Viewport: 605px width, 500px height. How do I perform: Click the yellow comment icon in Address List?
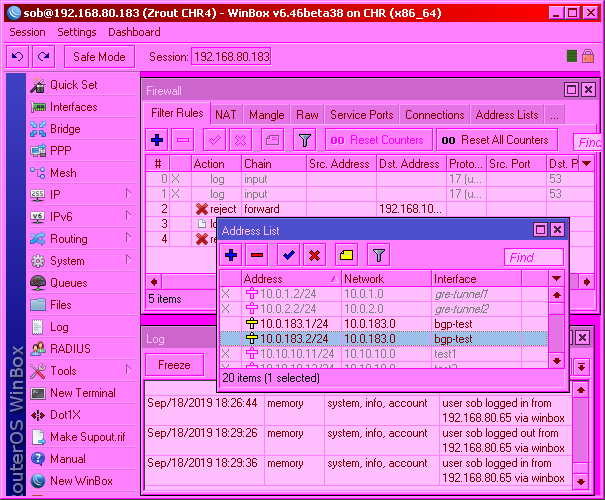346,255
